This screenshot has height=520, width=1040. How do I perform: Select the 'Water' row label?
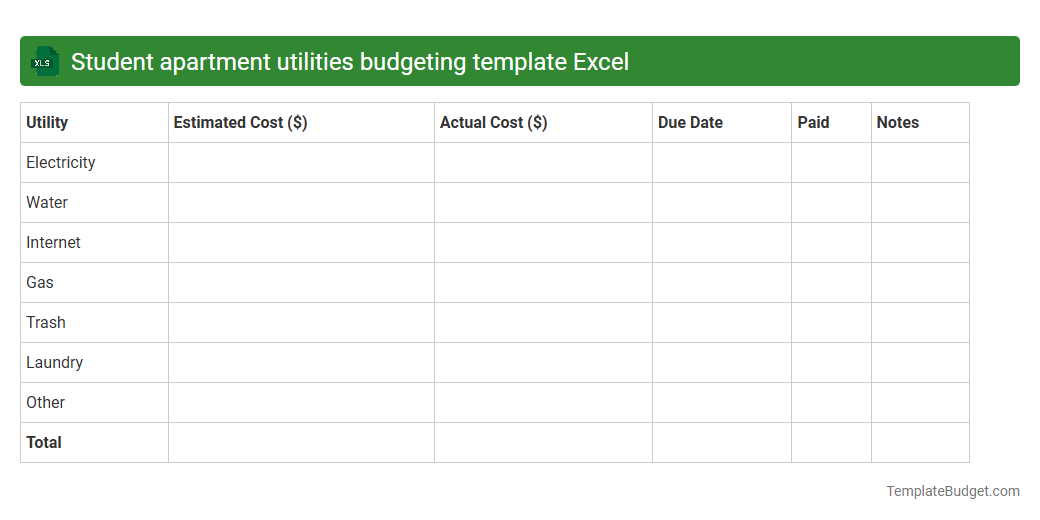[x=47, y=202]
